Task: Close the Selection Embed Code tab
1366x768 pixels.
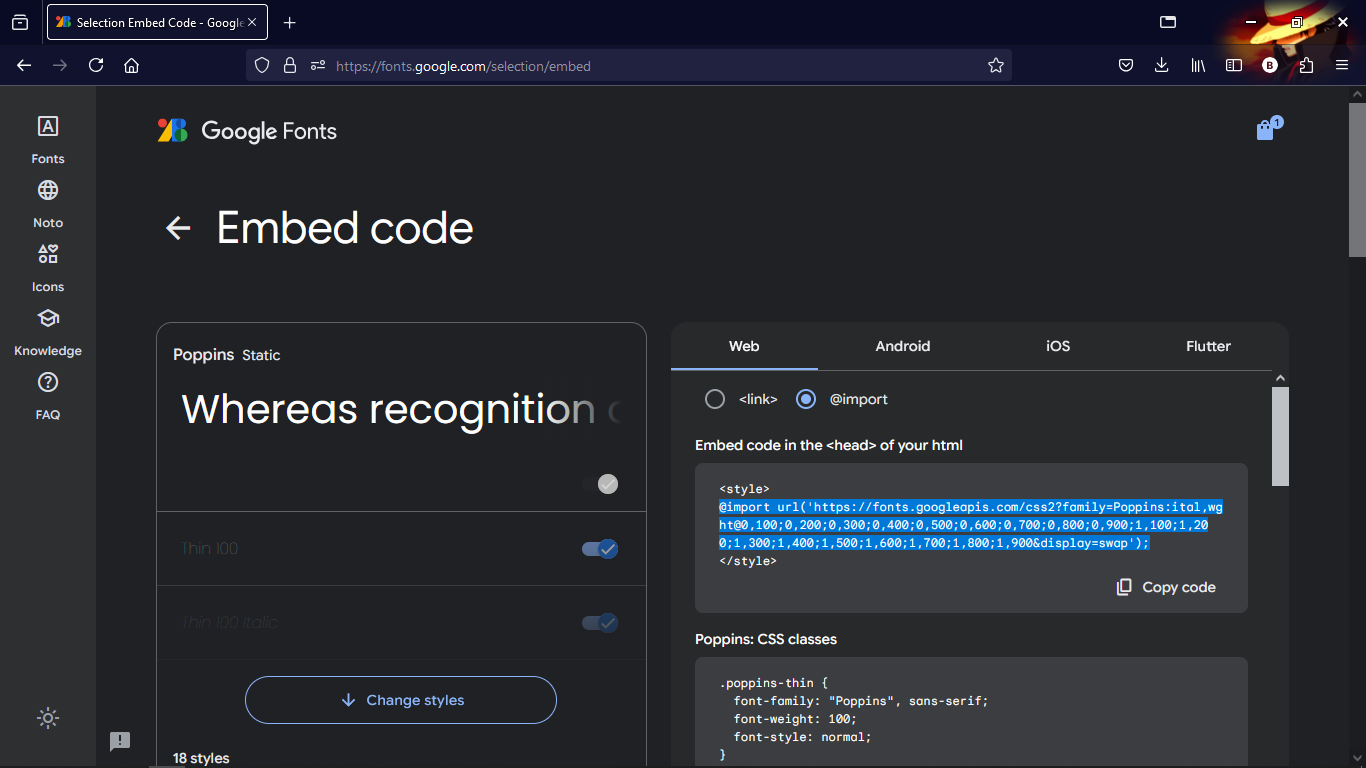Action: 252,22
